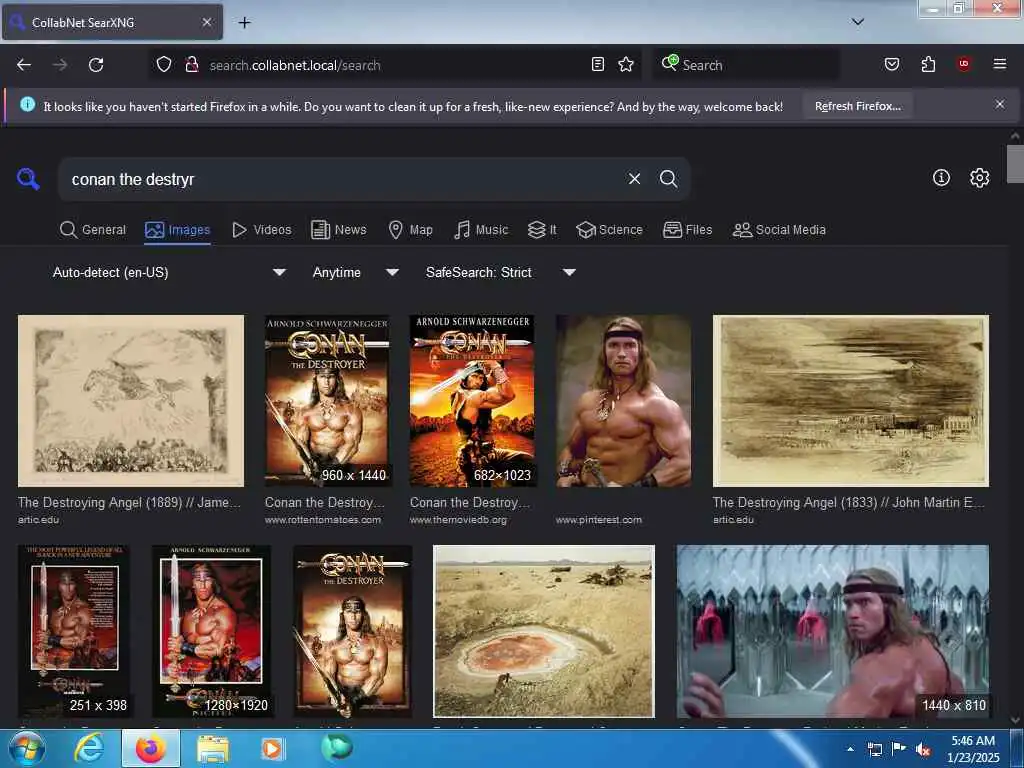1024x768 pixels.
Task: Open the clock showing 5:46 AM
Action: click(973, 749)
